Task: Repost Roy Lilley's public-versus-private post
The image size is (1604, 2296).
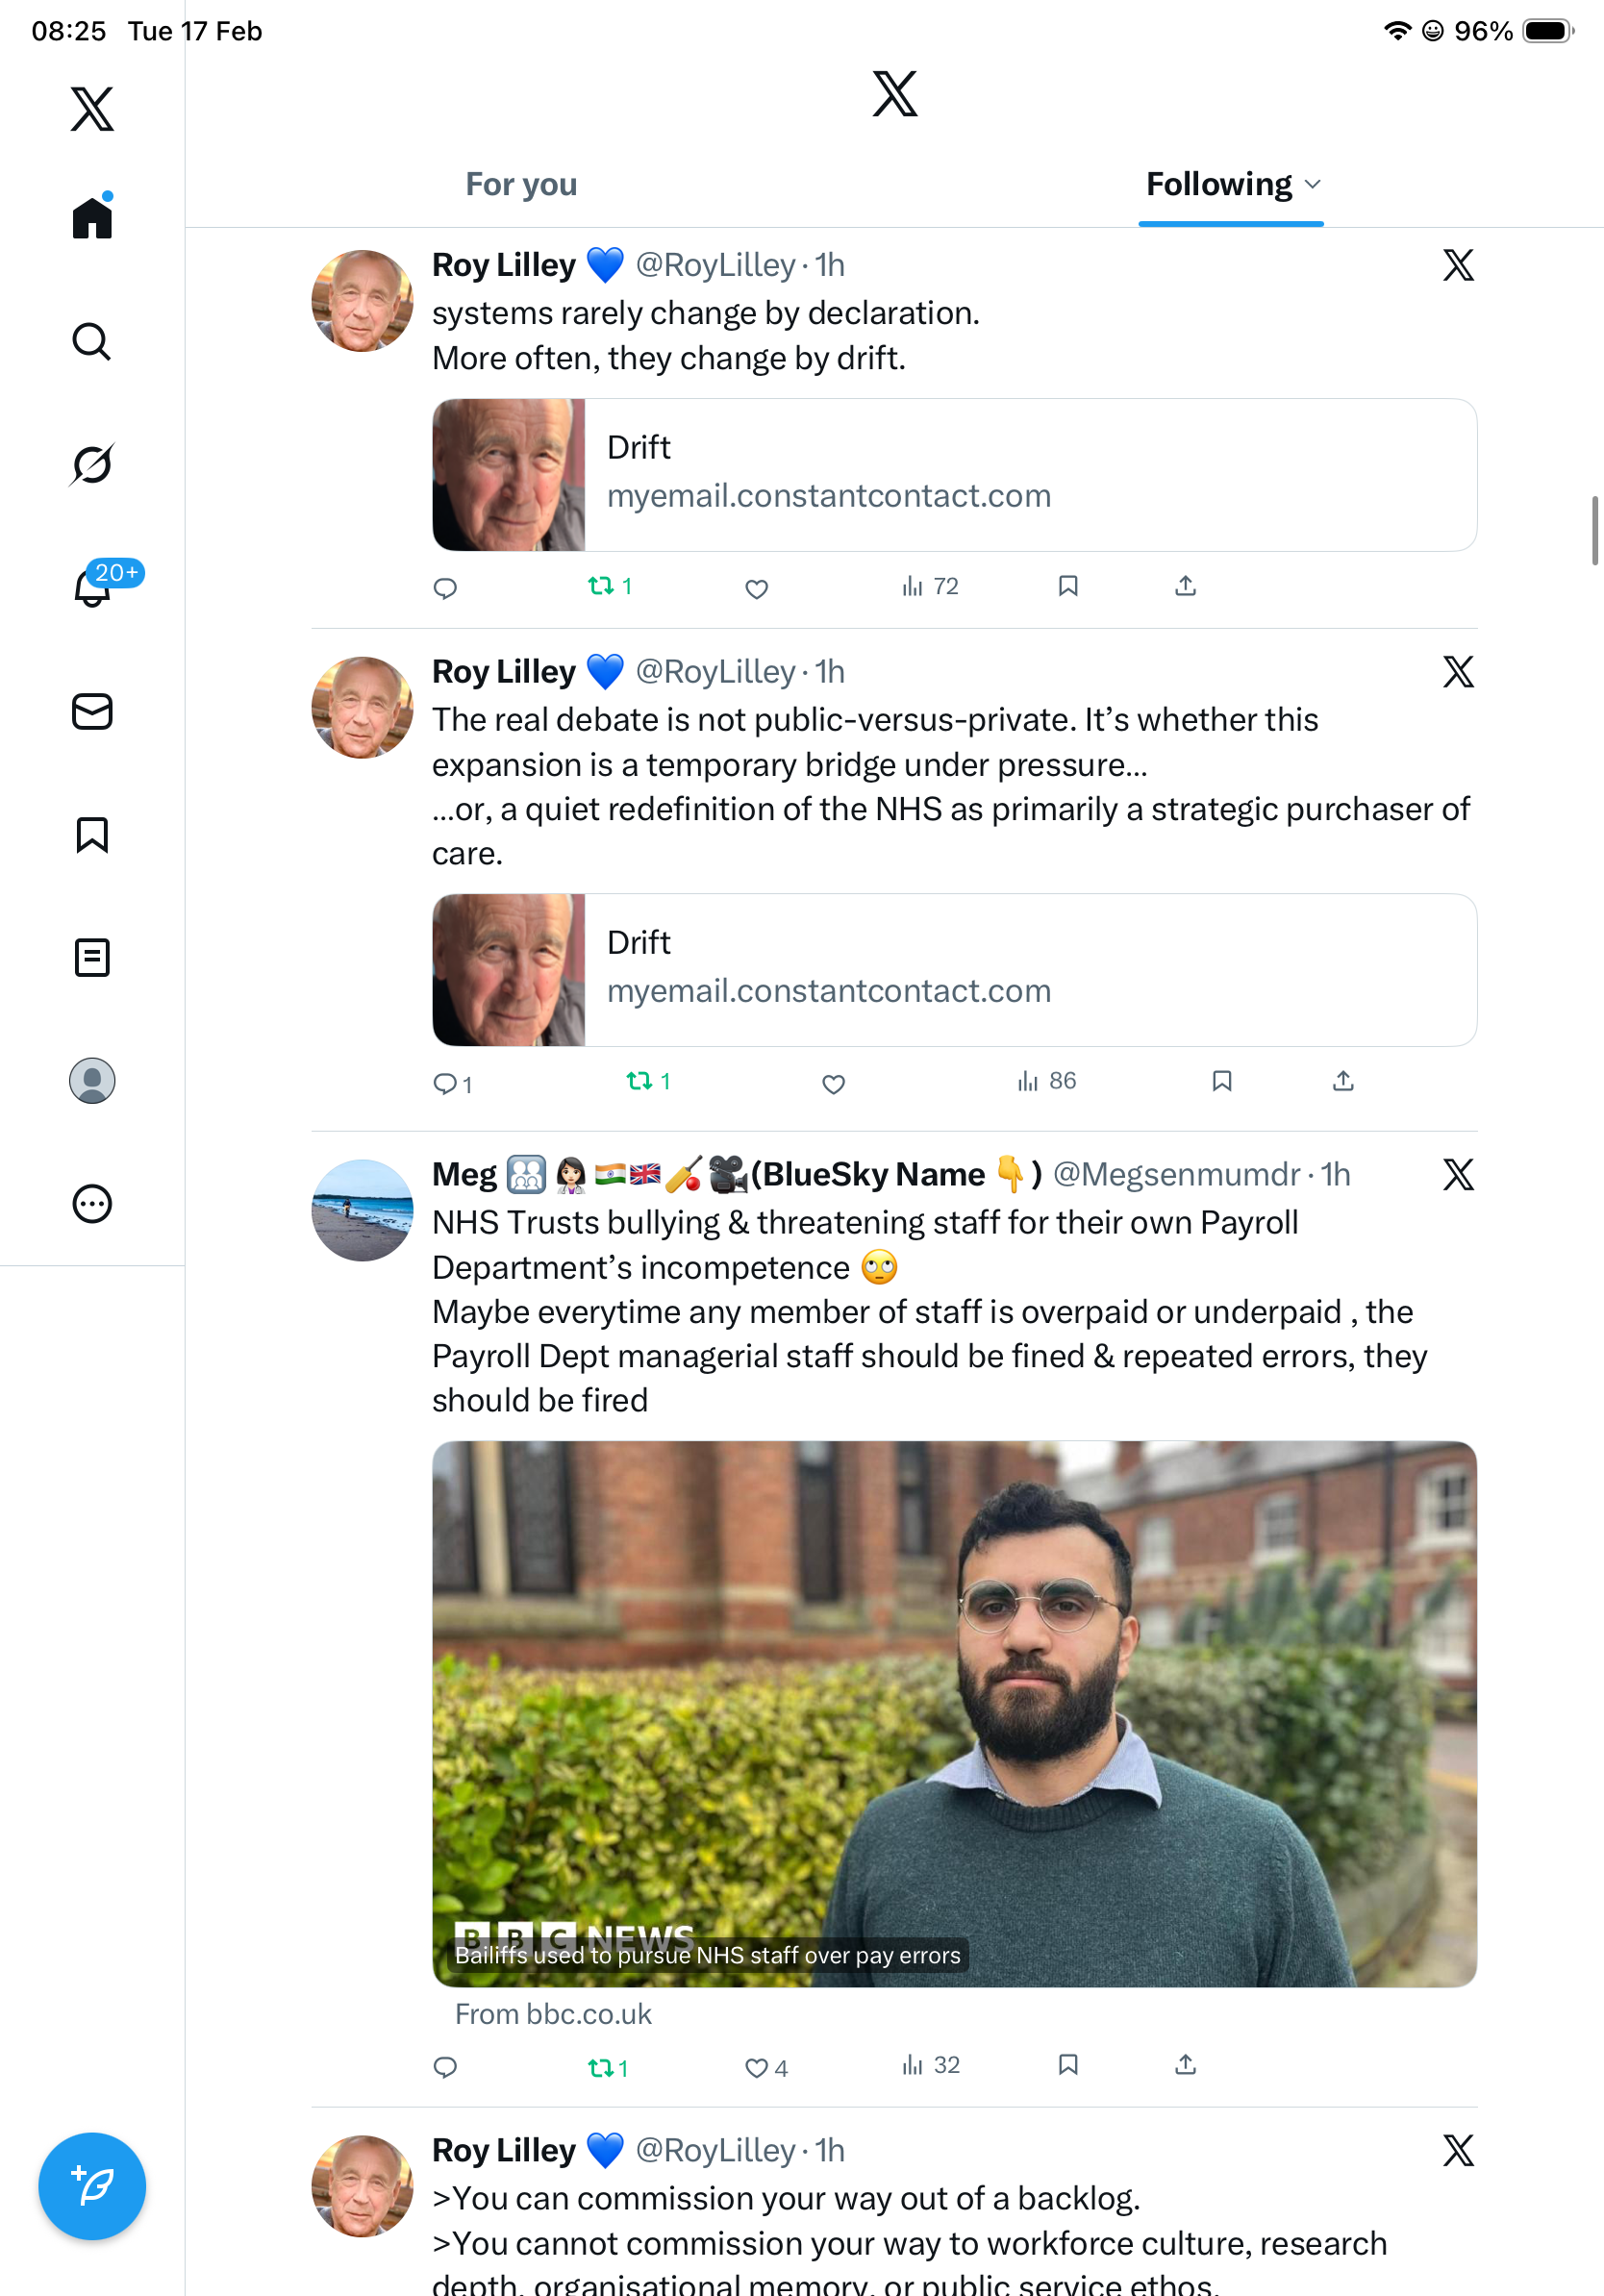Action: (639, 1081)
